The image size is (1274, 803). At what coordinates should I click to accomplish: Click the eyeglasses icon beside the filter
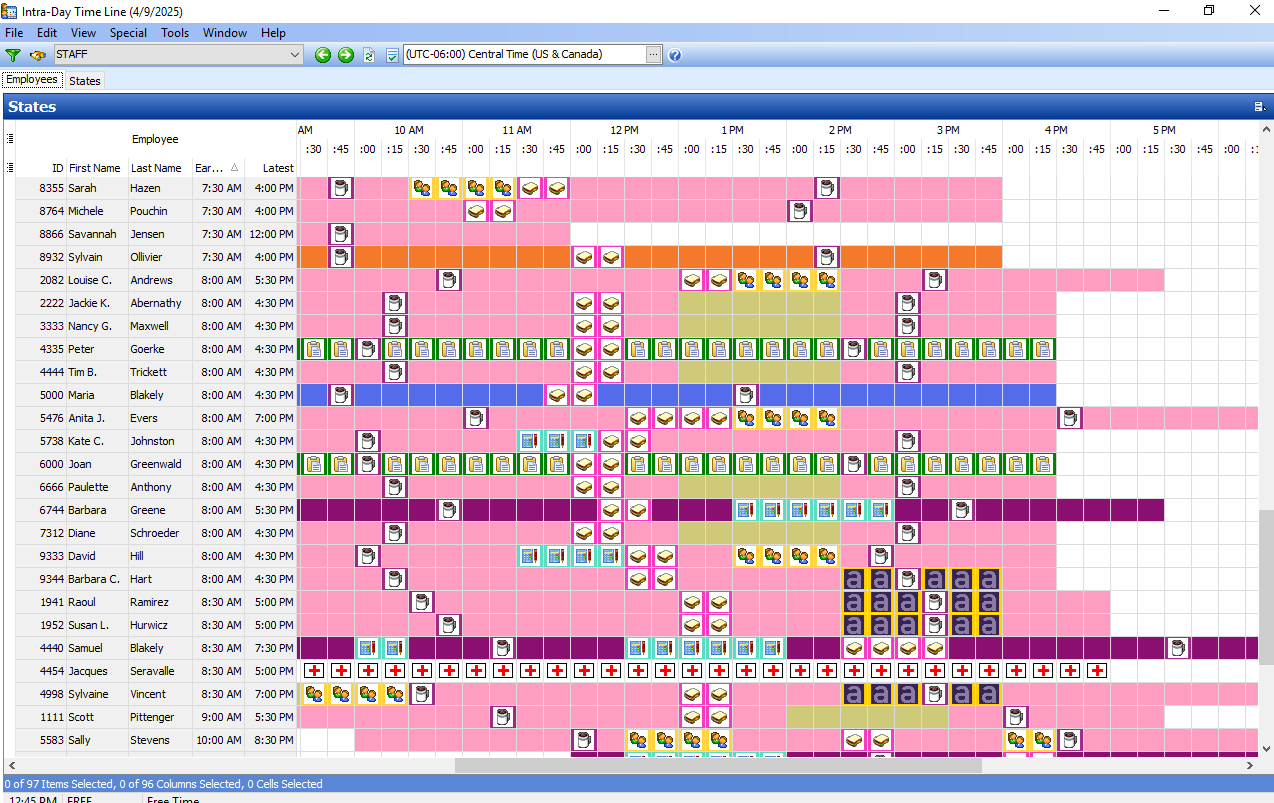(x=37, y=55)
